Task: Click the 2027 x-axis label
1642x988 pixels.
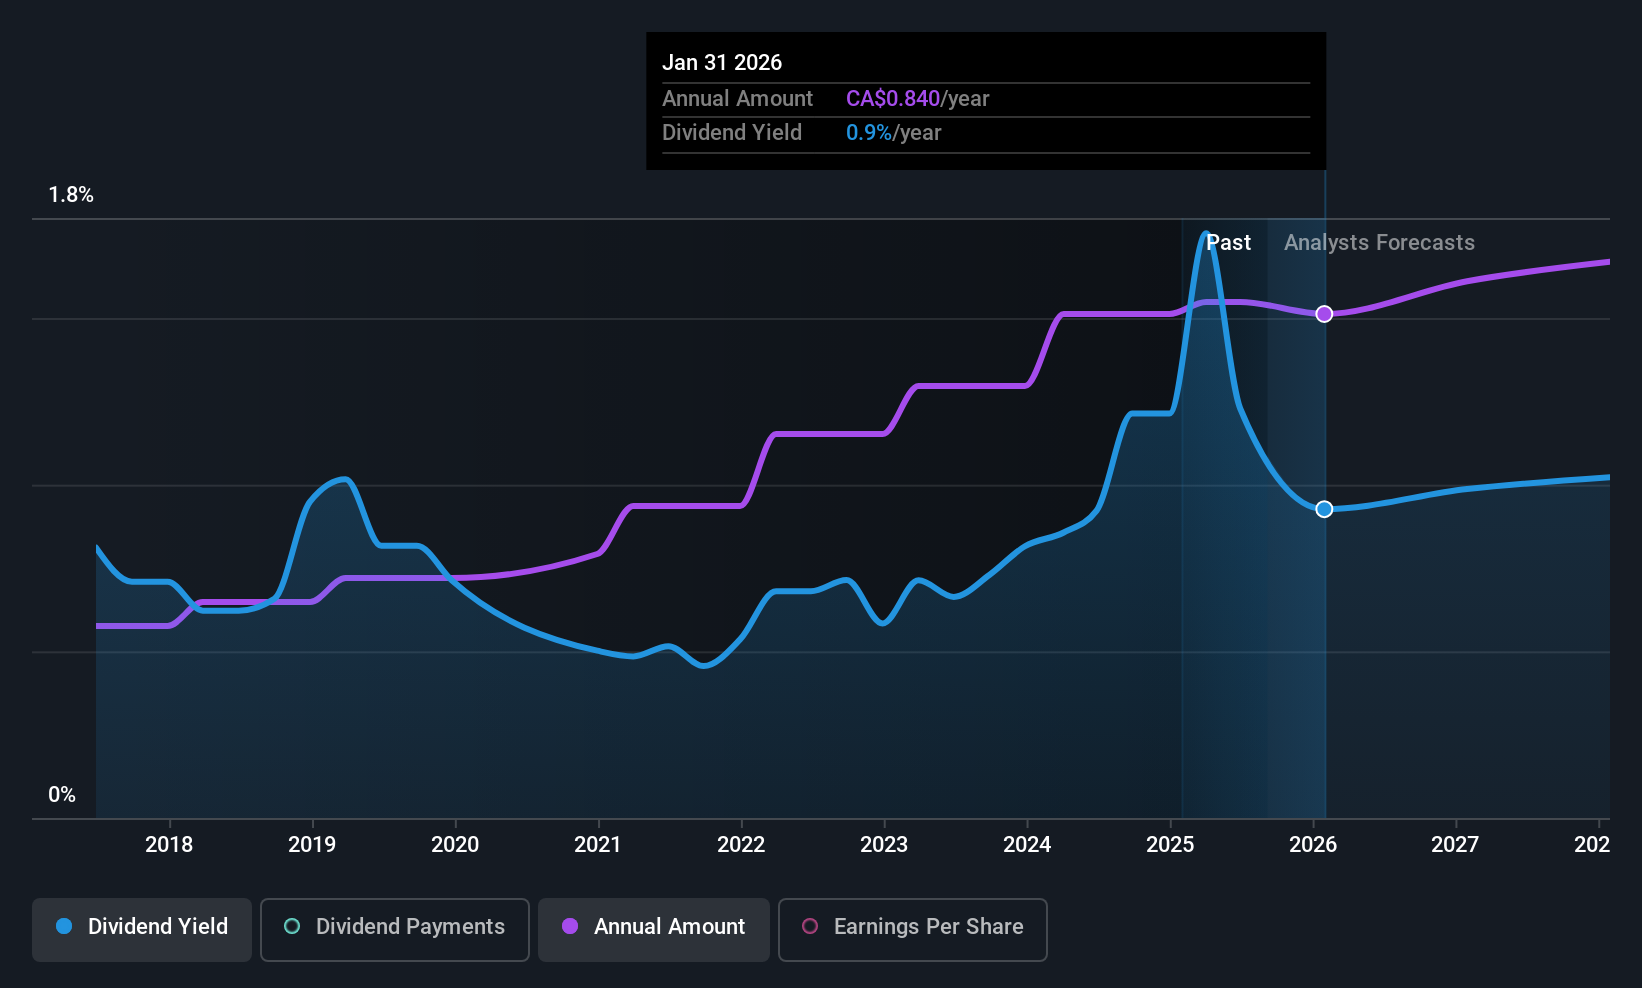Action: [x=1455, y=845]
